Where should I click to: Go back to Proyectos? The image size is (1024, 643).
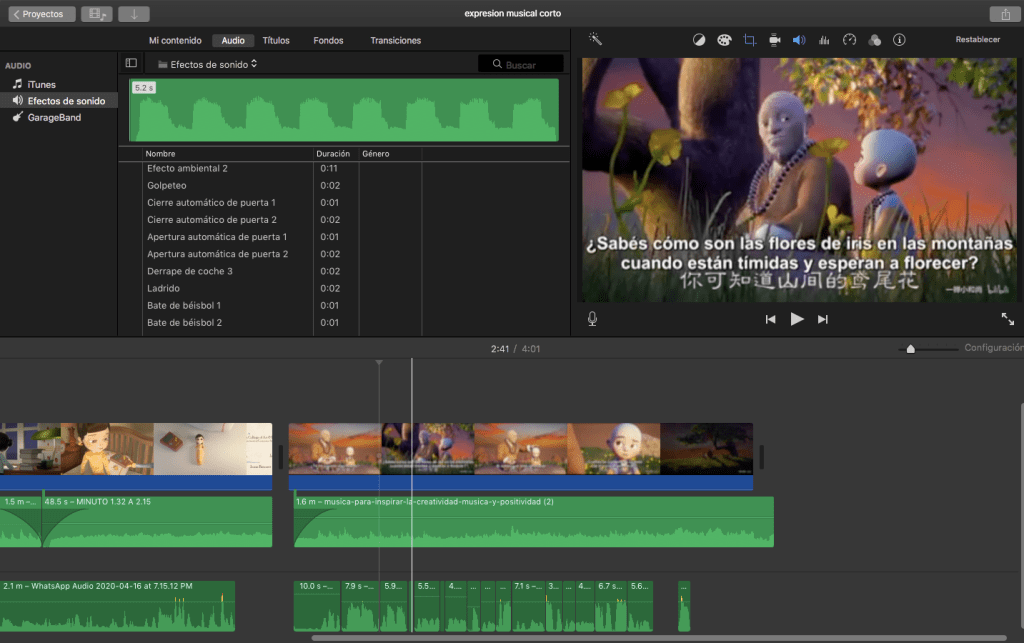[37, 14]
